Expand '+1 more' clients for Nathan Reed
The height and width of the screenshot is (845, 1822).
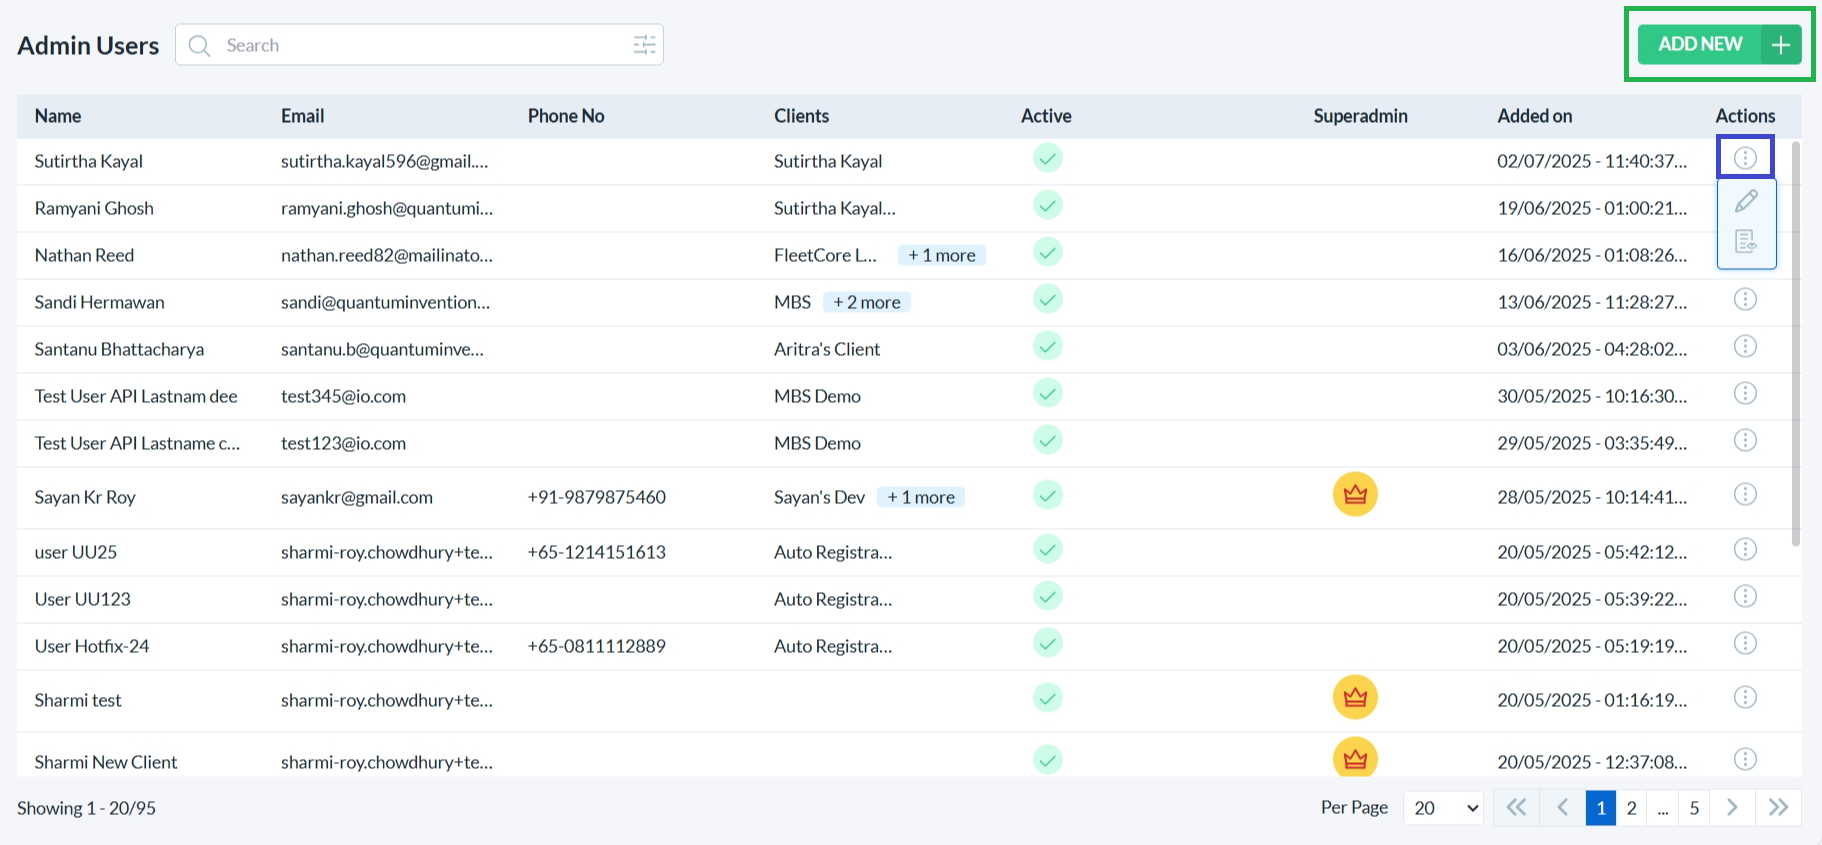941,255
